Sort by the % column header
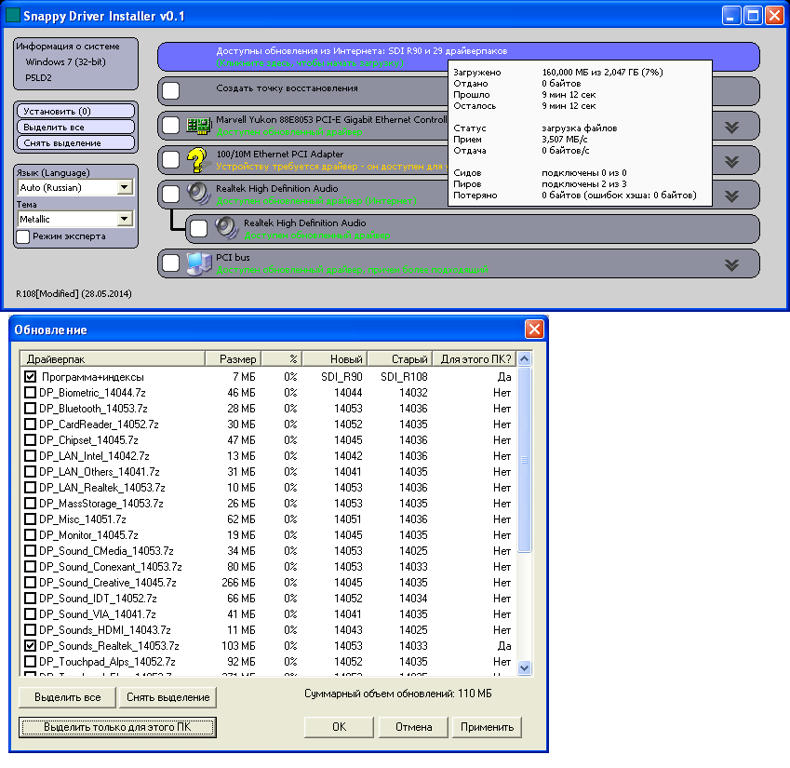790x768 pixels. click(282, 359)
